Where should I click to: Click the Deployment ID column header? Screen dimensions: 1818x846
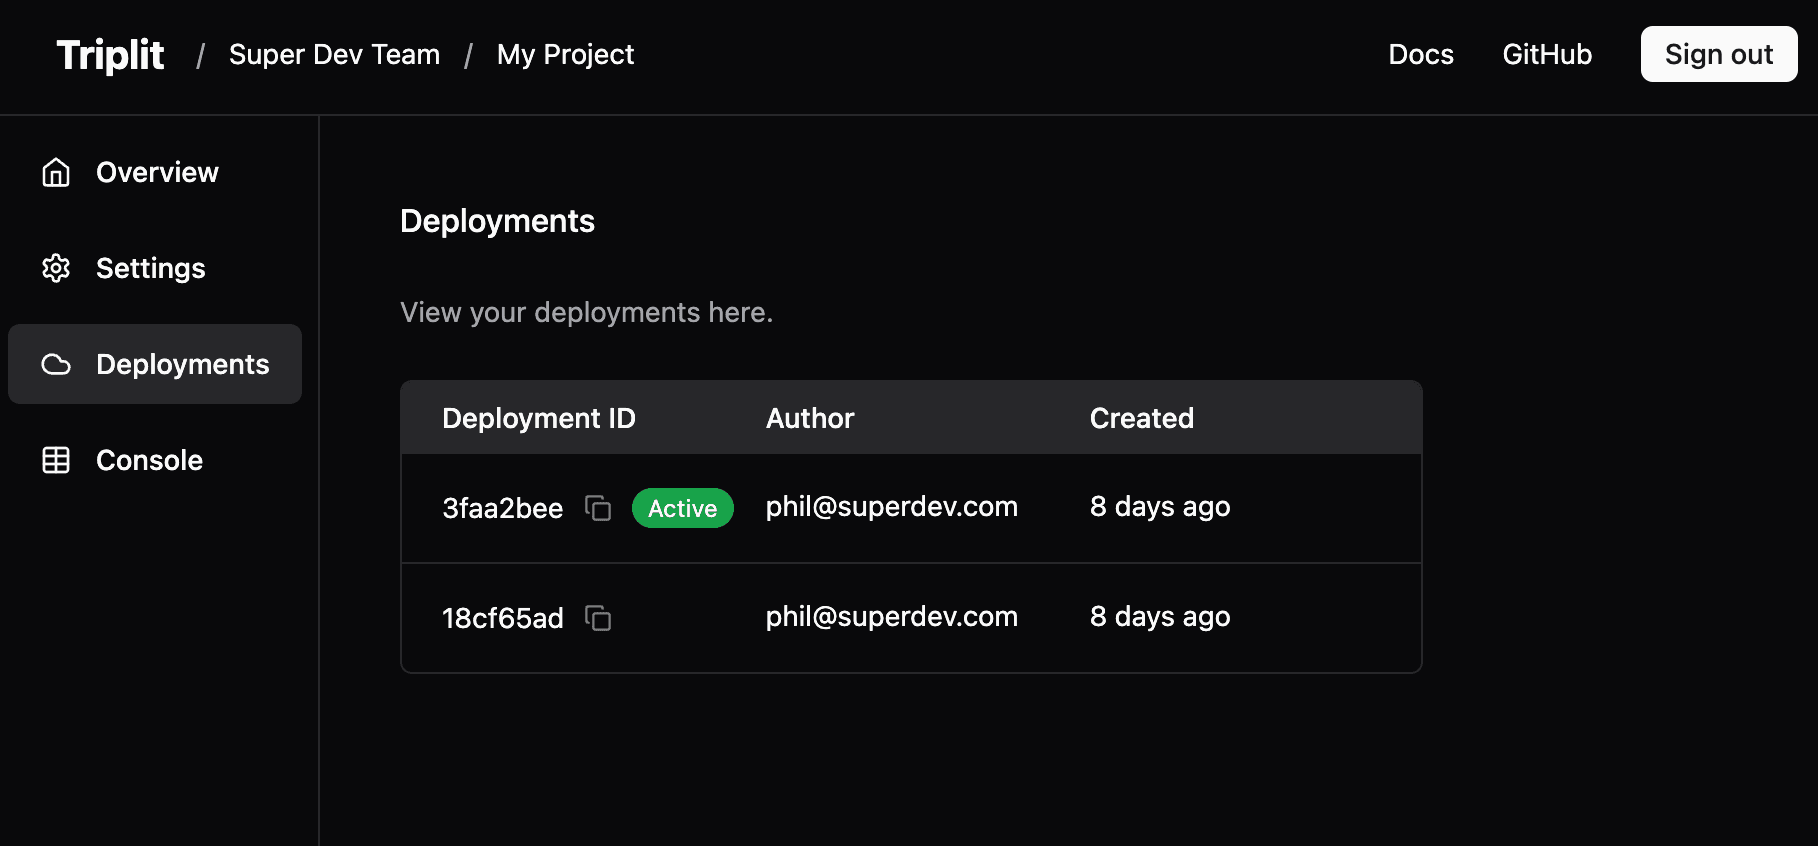[539, 418]
